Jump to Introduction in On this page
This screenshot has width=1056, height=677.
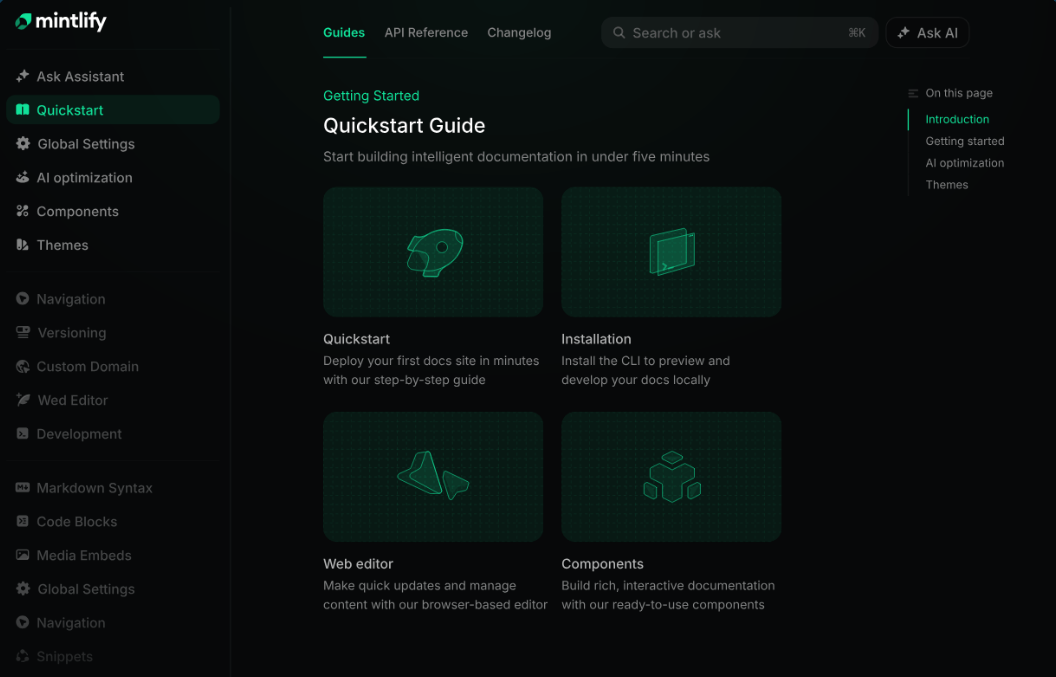tap(957, 119)
